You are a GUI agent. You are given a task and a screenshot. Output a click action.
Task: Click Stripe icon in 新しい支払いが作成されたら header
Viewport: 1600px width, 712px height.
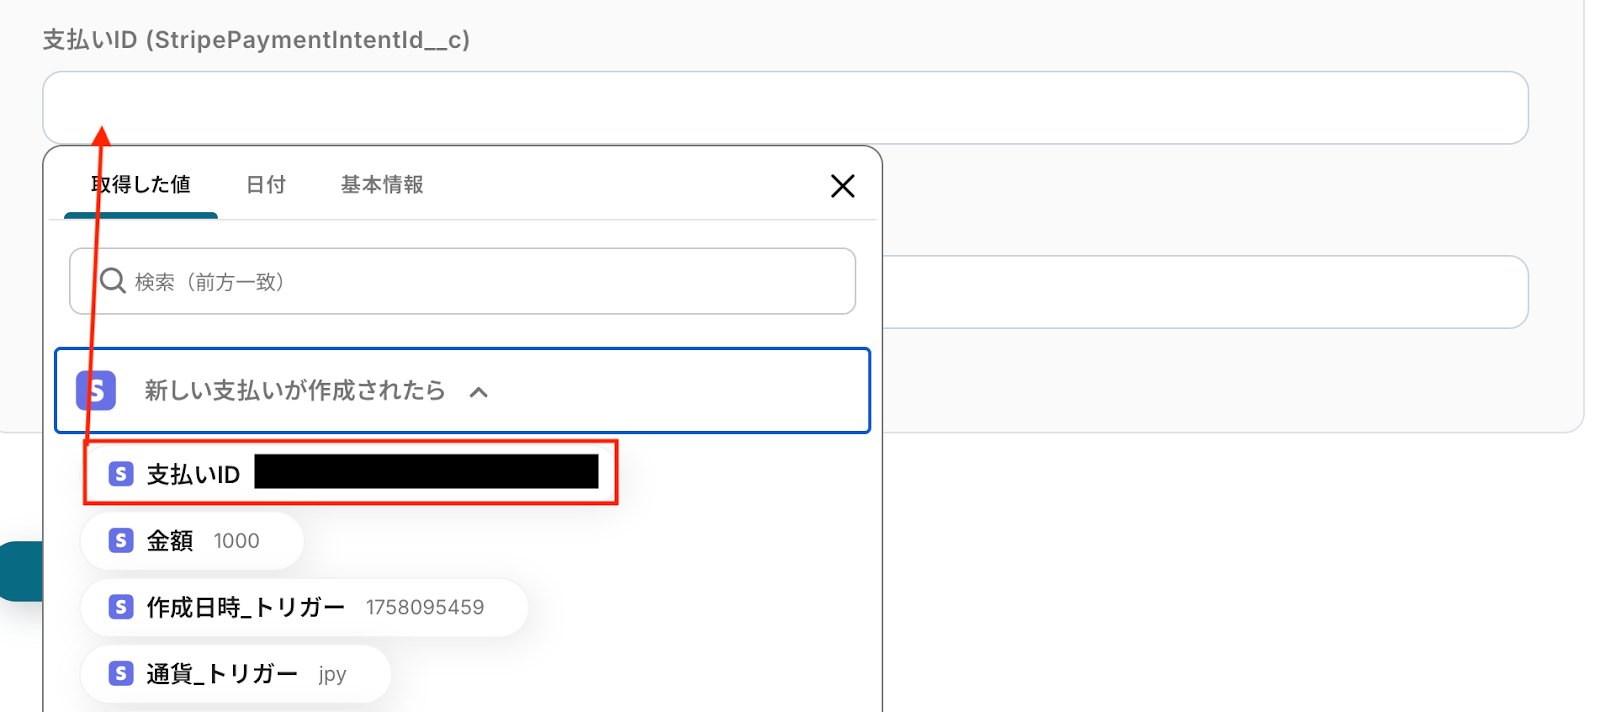[x=96, y=391]
